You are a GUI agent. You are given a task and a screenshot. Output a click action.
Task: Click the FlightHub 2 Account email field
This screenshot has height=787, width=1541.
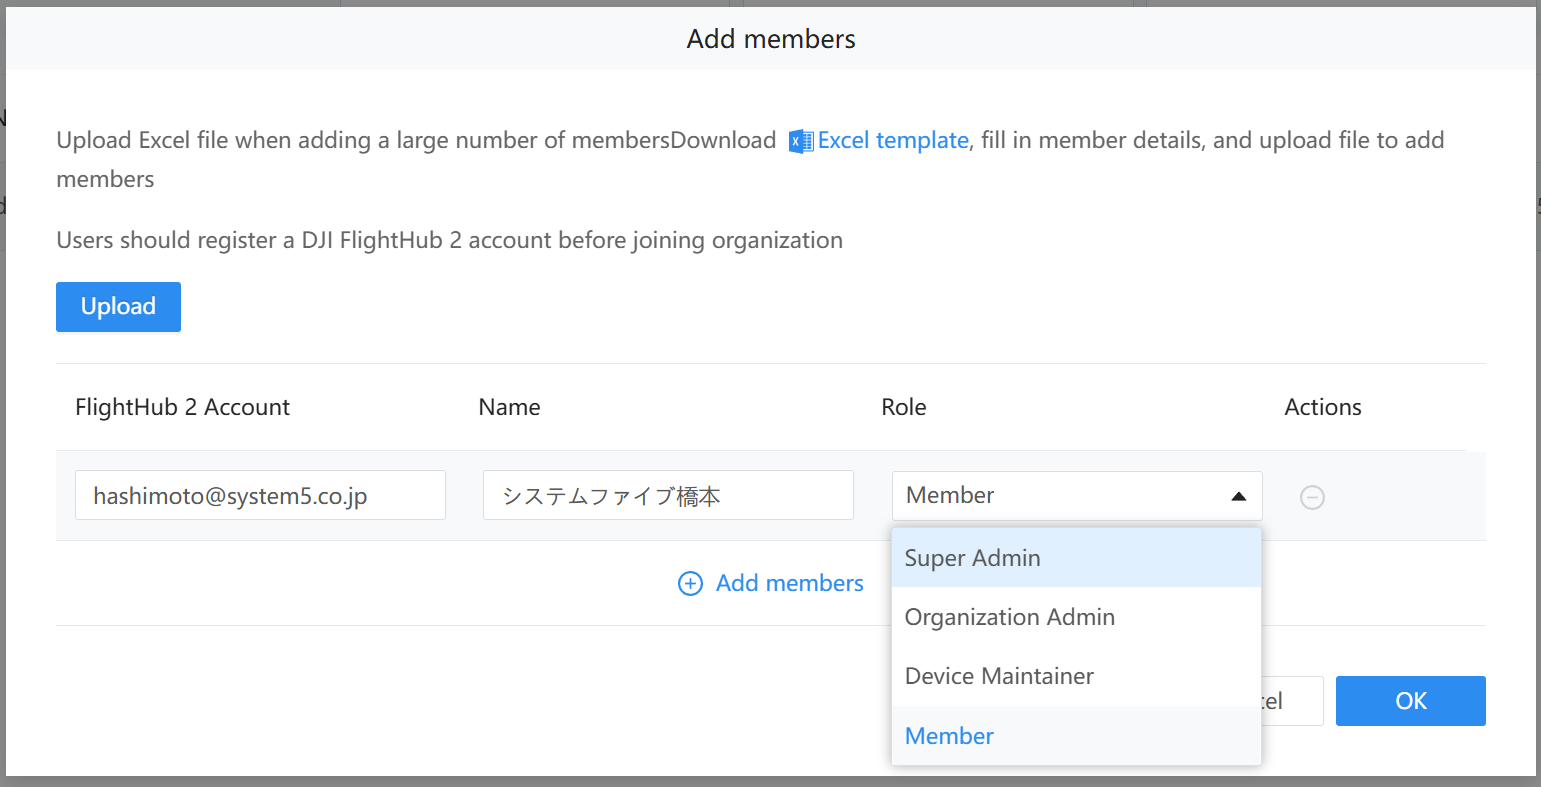[x=260, y=496]
